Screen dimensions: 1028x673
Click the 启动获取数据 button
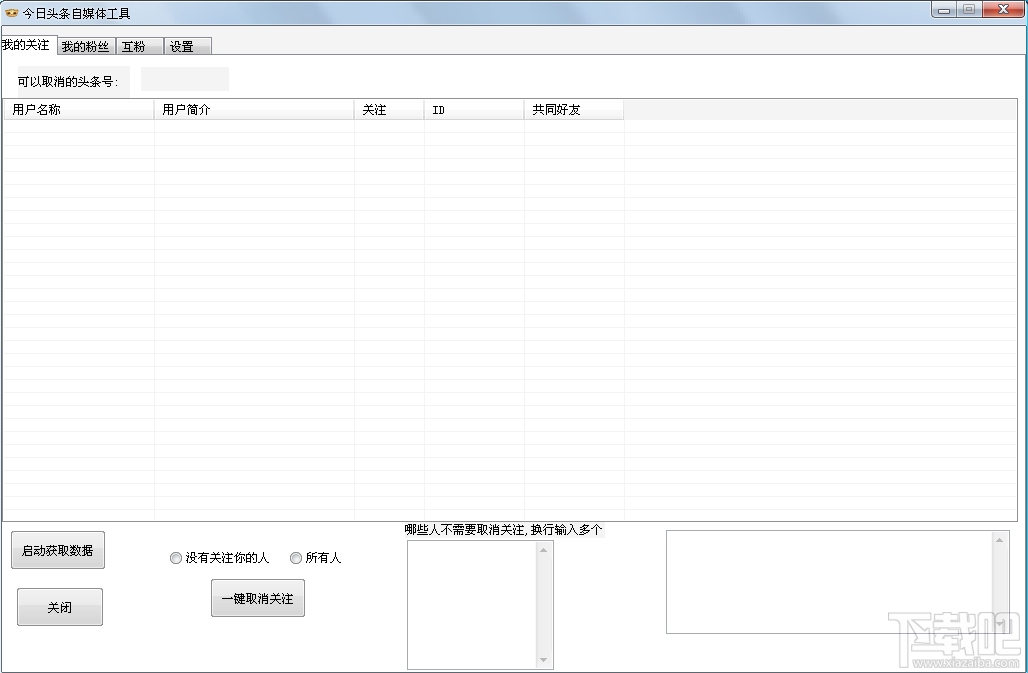pos(58,550)
